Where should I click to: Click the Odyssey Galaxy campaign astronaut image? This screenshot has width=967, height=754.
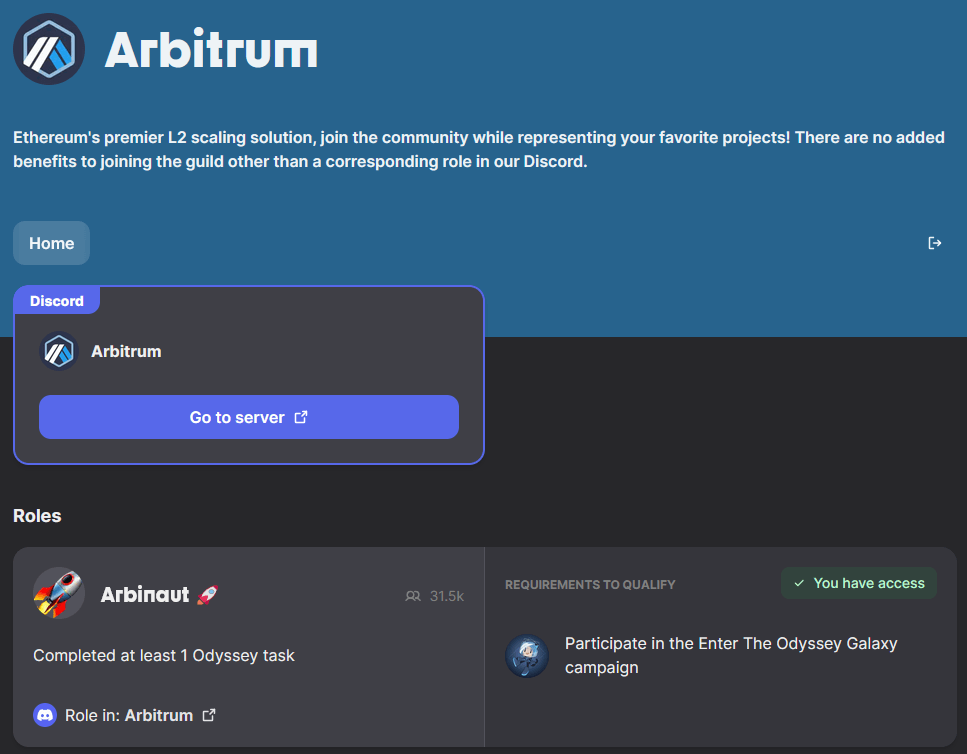pyautogui.click(x=527, y=656)
